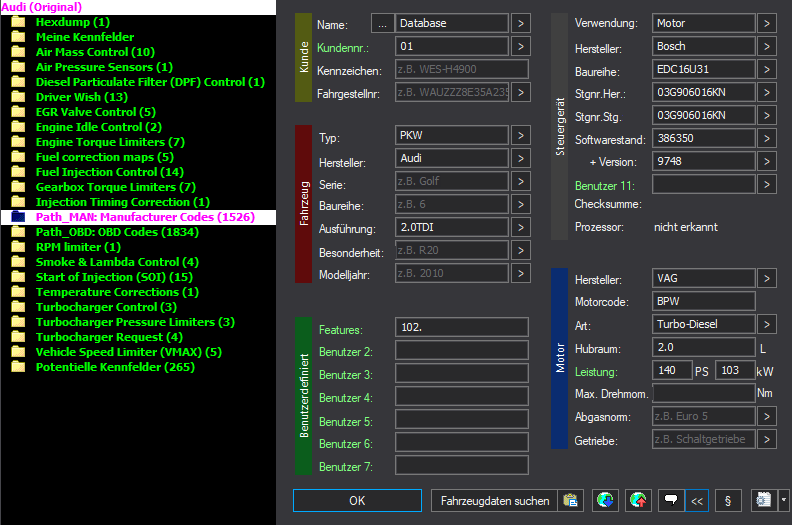Select Engine Torque Limiters (7) folder
Image resolution: width=792 pixels, height=525 pixels.
click(x=110, y=142)
